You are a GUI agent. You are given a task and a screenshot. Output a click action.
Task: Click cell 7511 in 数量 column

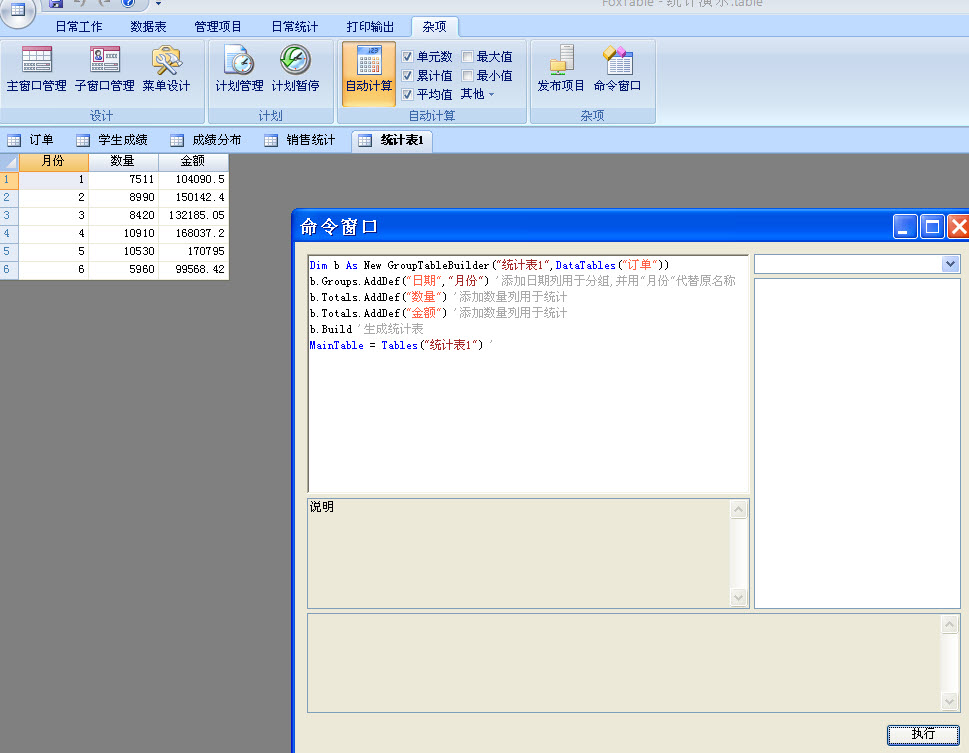coord(123,180)
